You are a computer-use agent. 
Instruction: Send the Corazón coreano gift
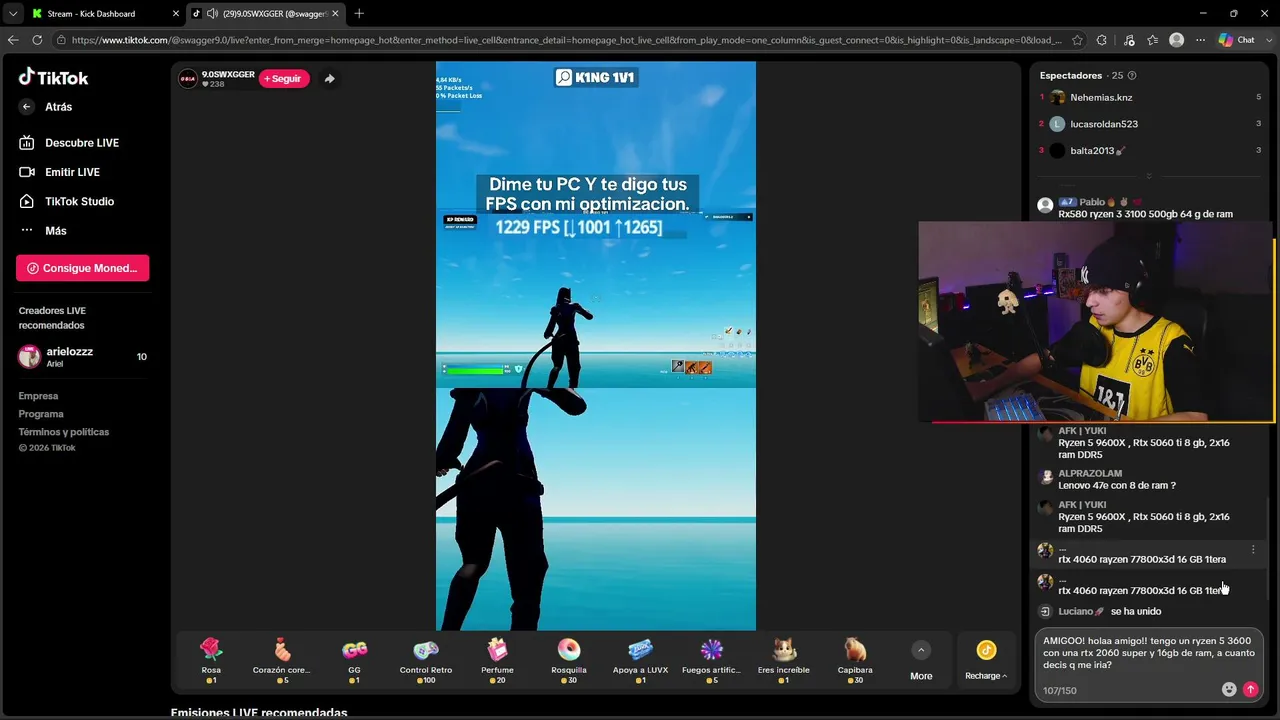(282, 661)
